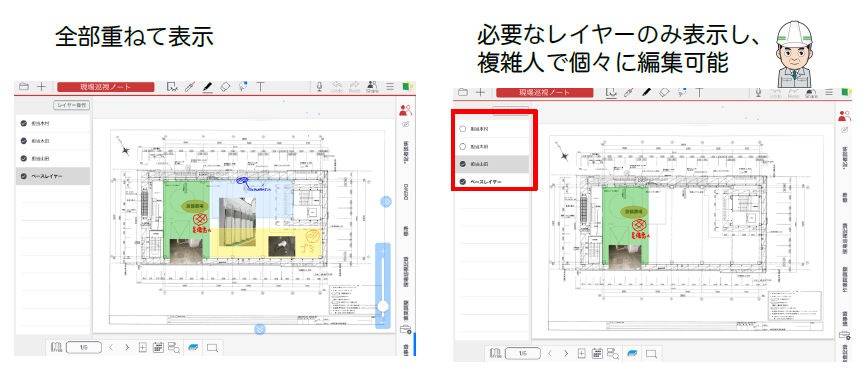Click microphone icon in 全部重ねて表示 screenshot
860x378 pixels.
[x=319, y=87]
